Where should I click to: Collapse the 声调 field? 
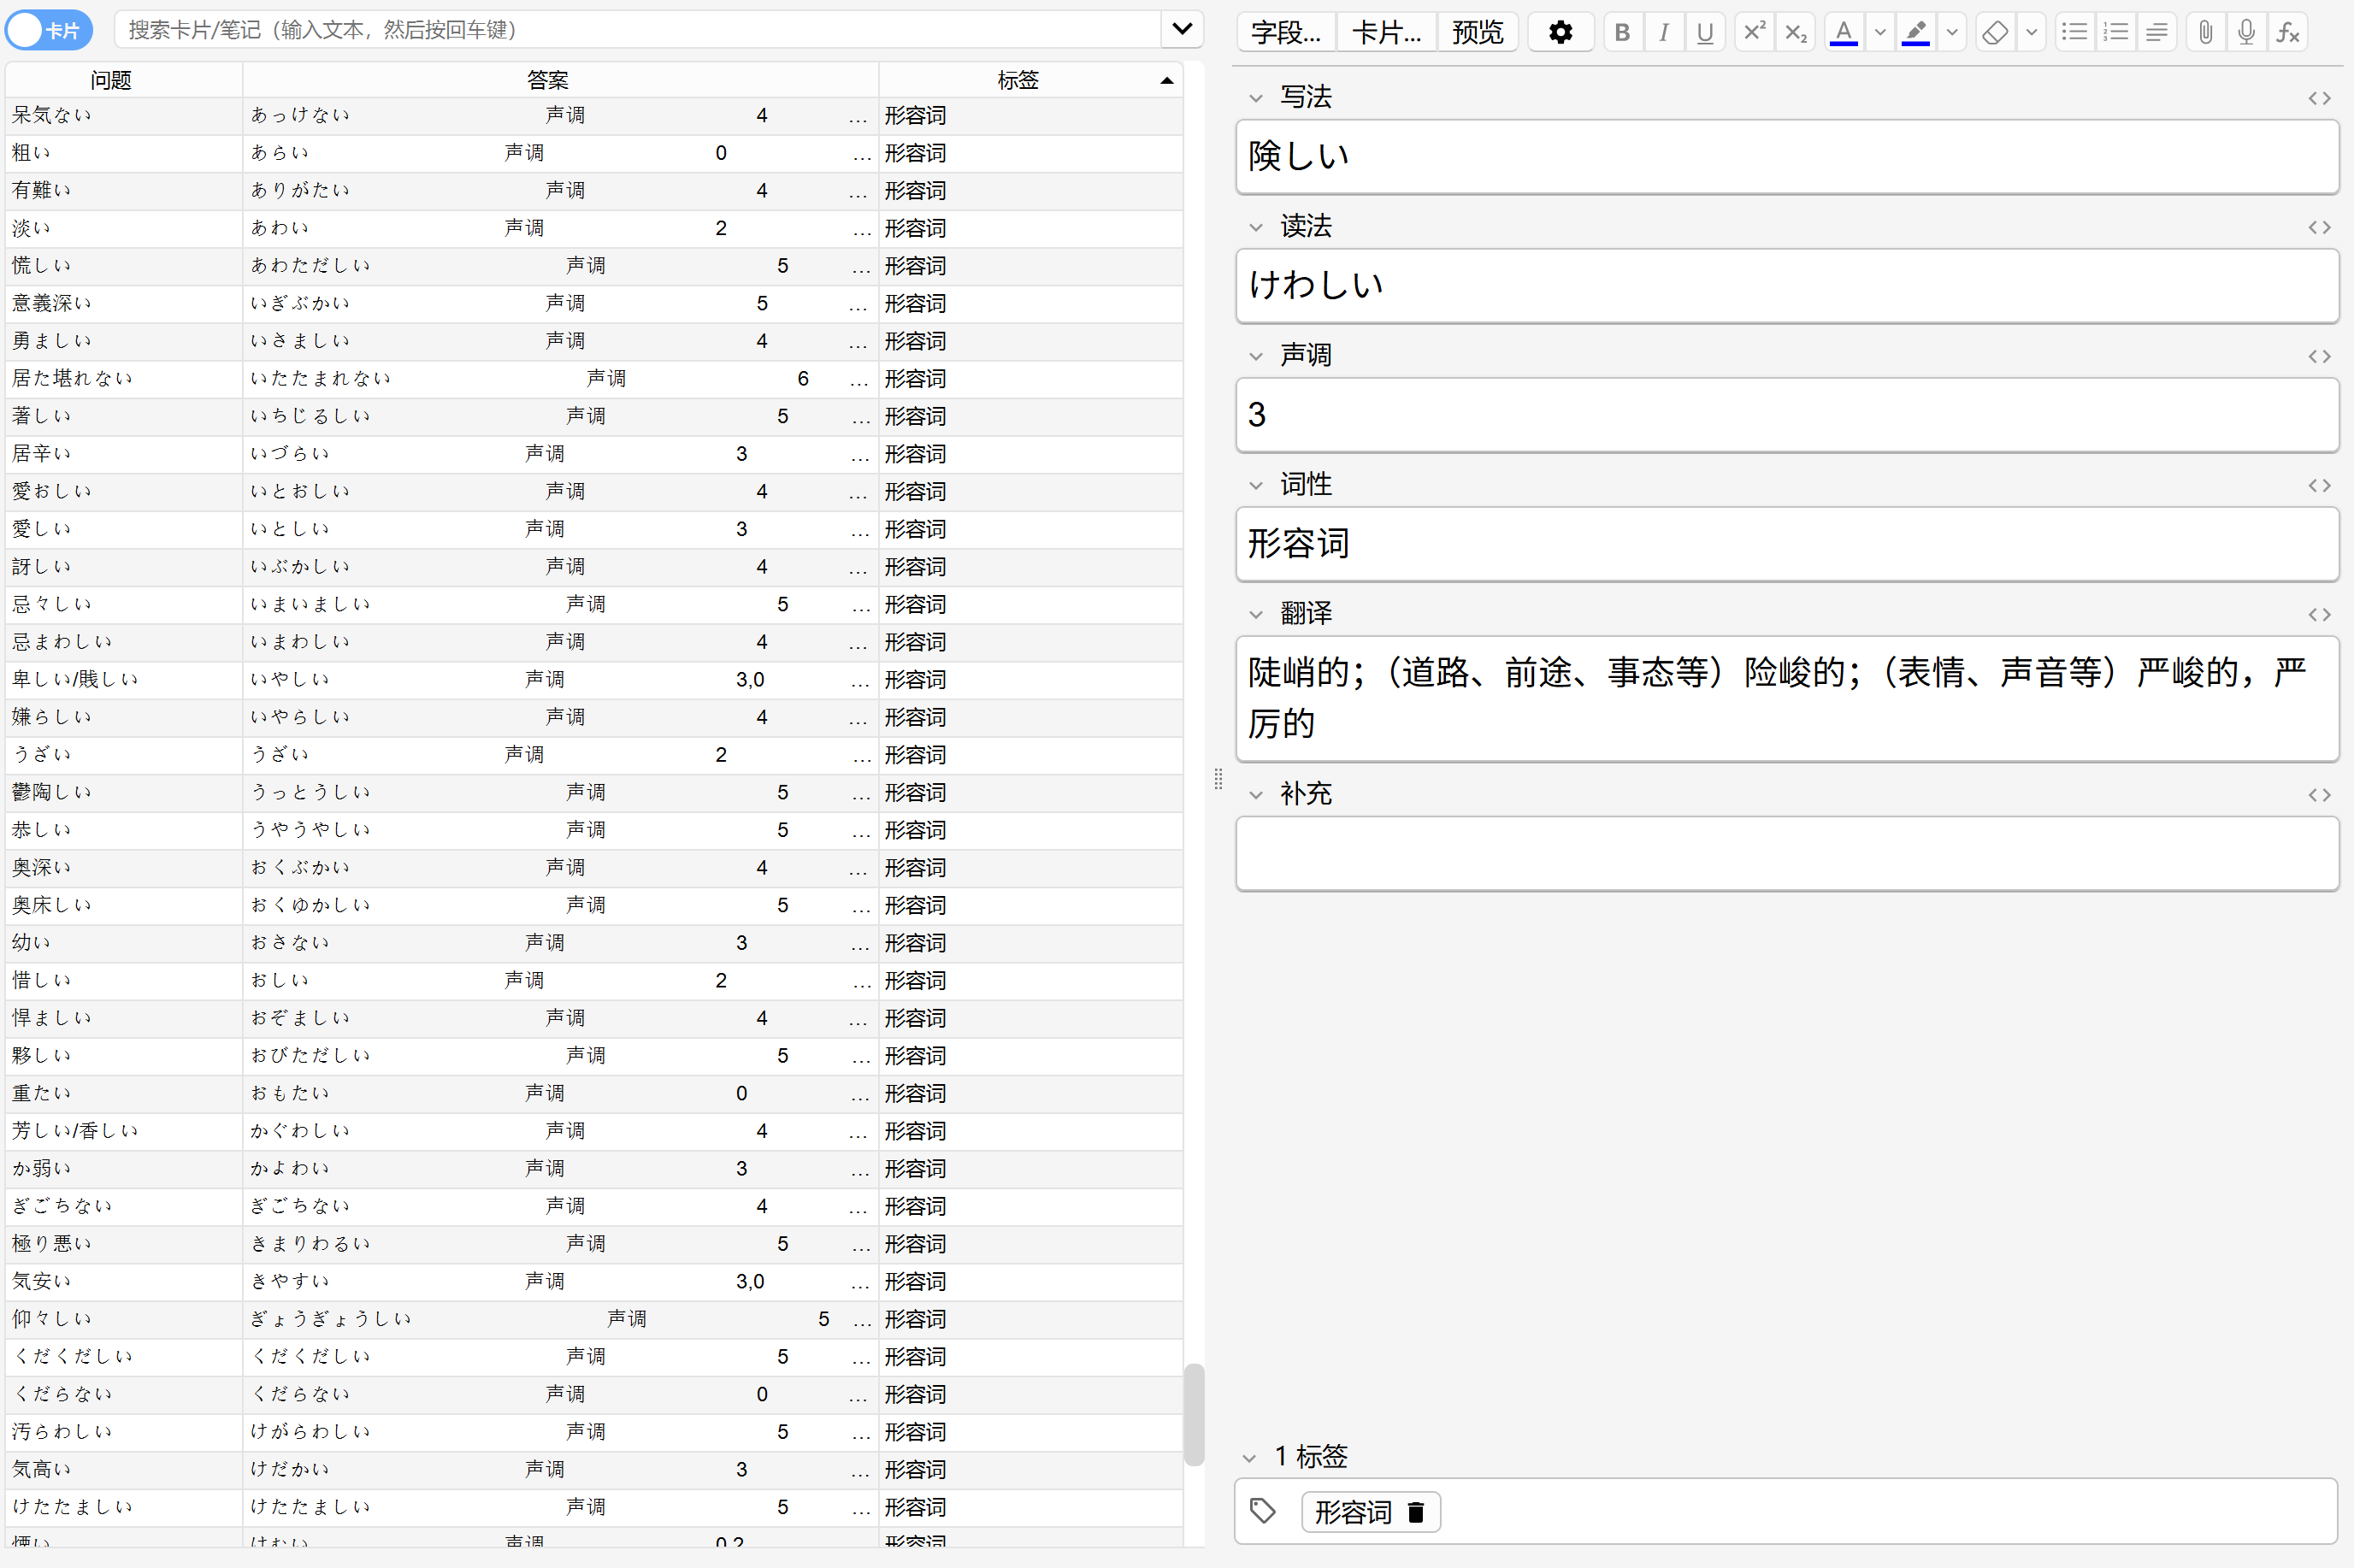[1256, 356]
